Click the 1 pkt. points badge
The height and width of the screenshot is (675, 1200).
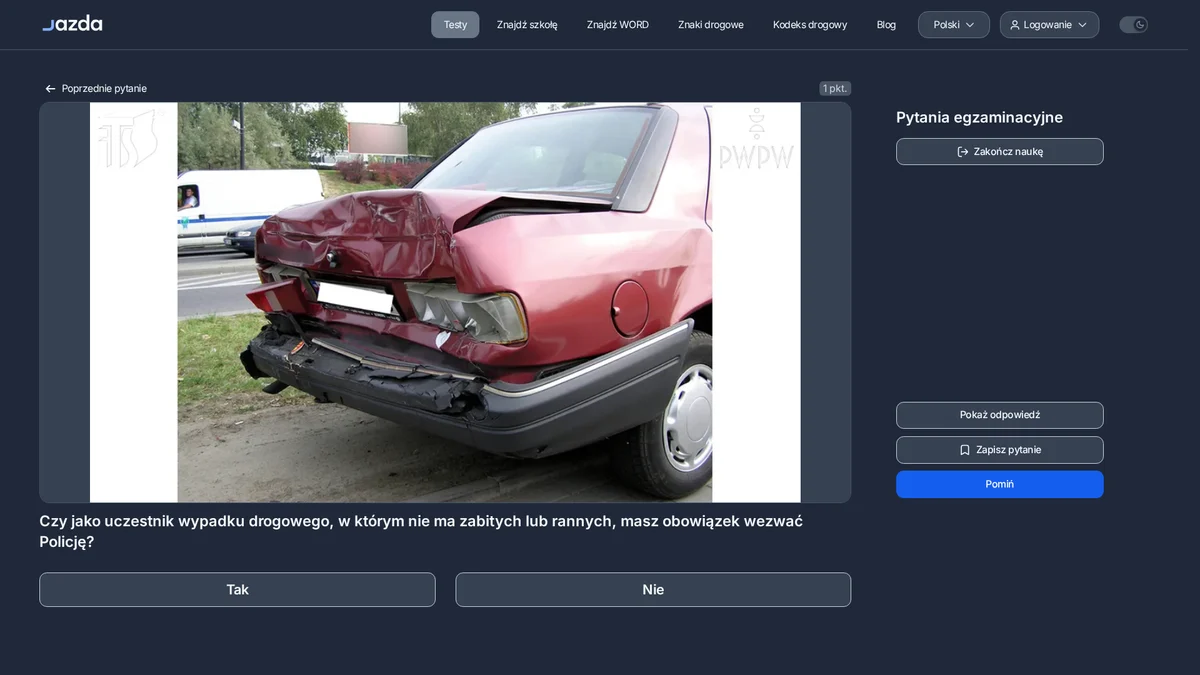tap(835, 89)
